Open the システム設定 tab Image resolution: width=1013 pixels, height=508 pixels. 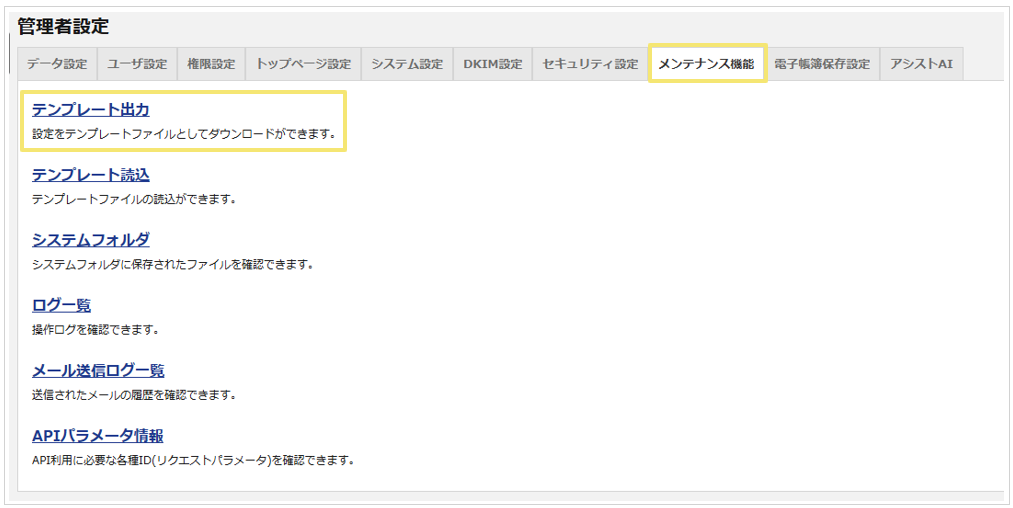[407, 64]
